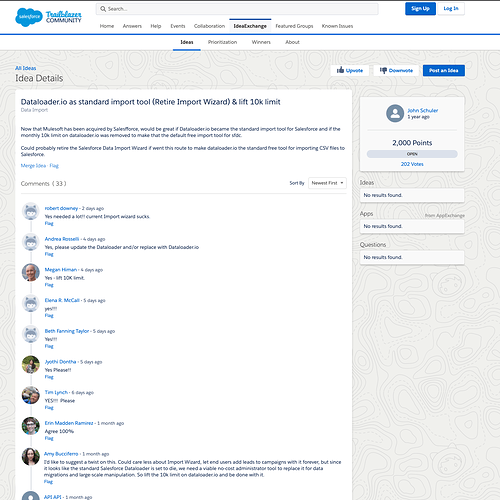Click the Downvote button

[x=396, y=70]
